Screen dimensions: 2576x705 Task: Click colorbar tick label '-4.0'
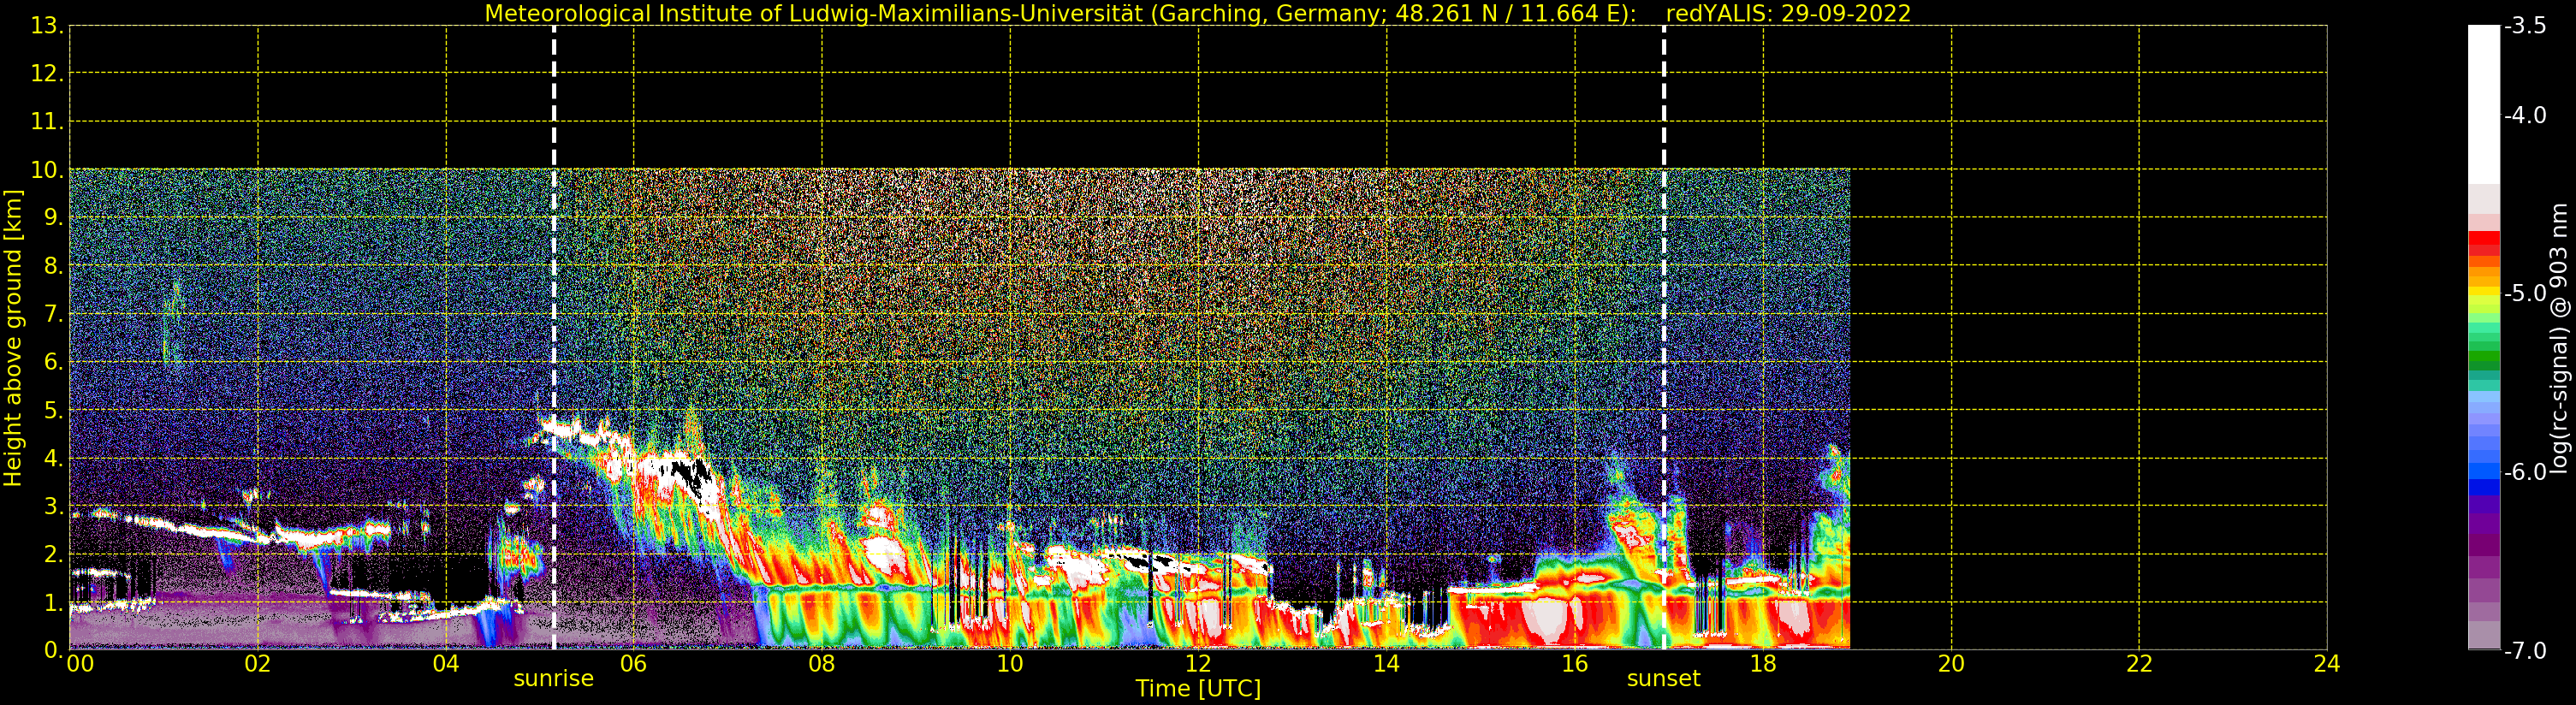click(2525, 115)
